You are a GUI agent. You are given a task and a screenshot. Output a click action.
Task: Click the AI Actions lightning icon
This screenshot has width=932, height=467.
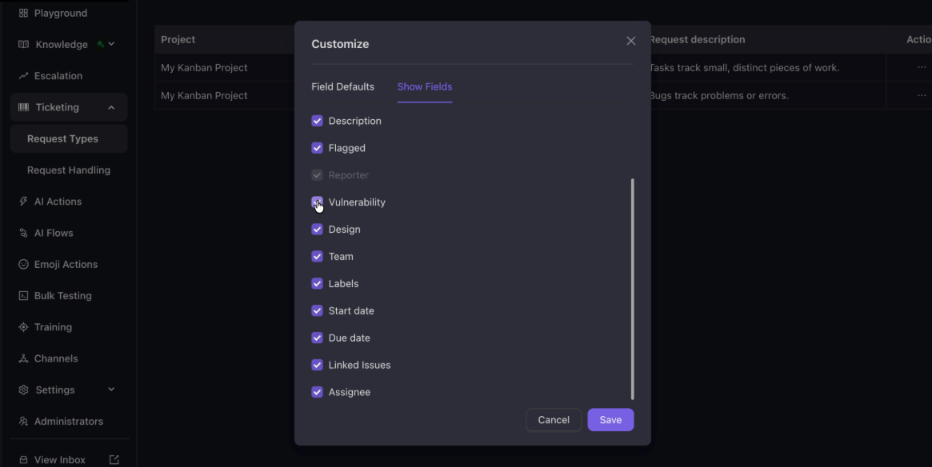point(23,201)
